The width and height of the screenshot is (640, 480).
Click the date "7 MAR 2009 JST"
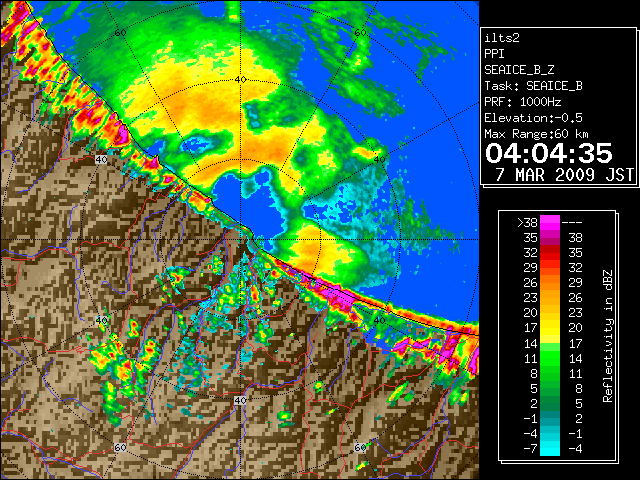click(564, 175)
